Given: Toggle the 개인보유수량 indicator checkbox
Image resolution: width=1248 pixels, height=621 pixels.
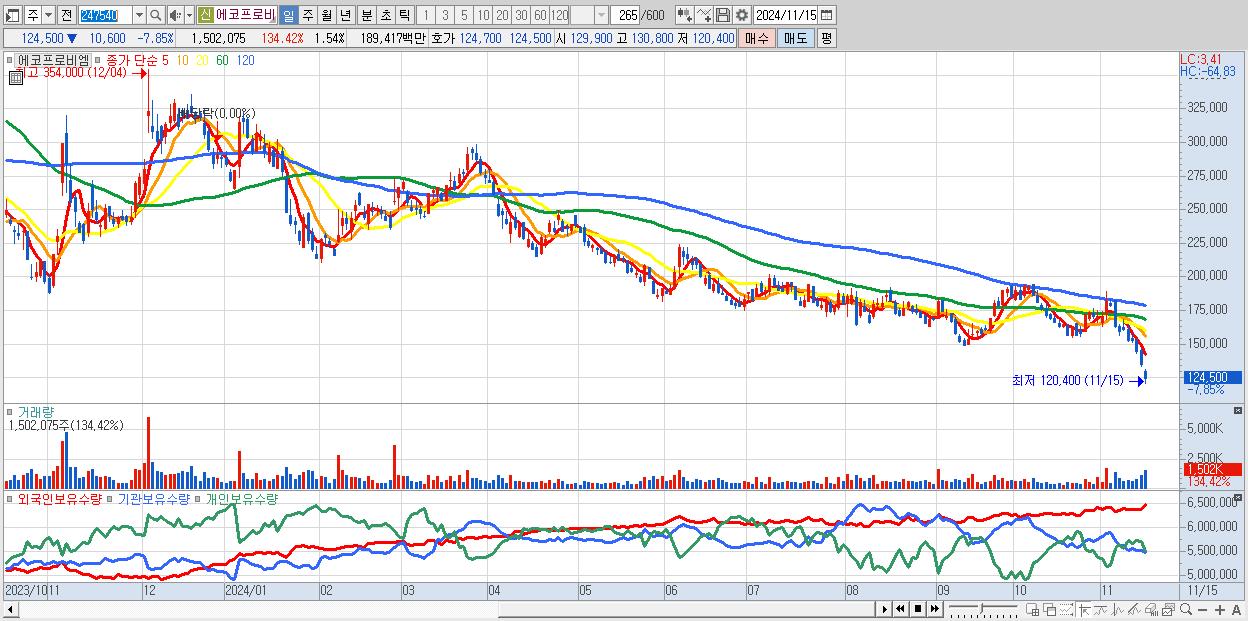Looking at the screenshot, I should (199, 498).
